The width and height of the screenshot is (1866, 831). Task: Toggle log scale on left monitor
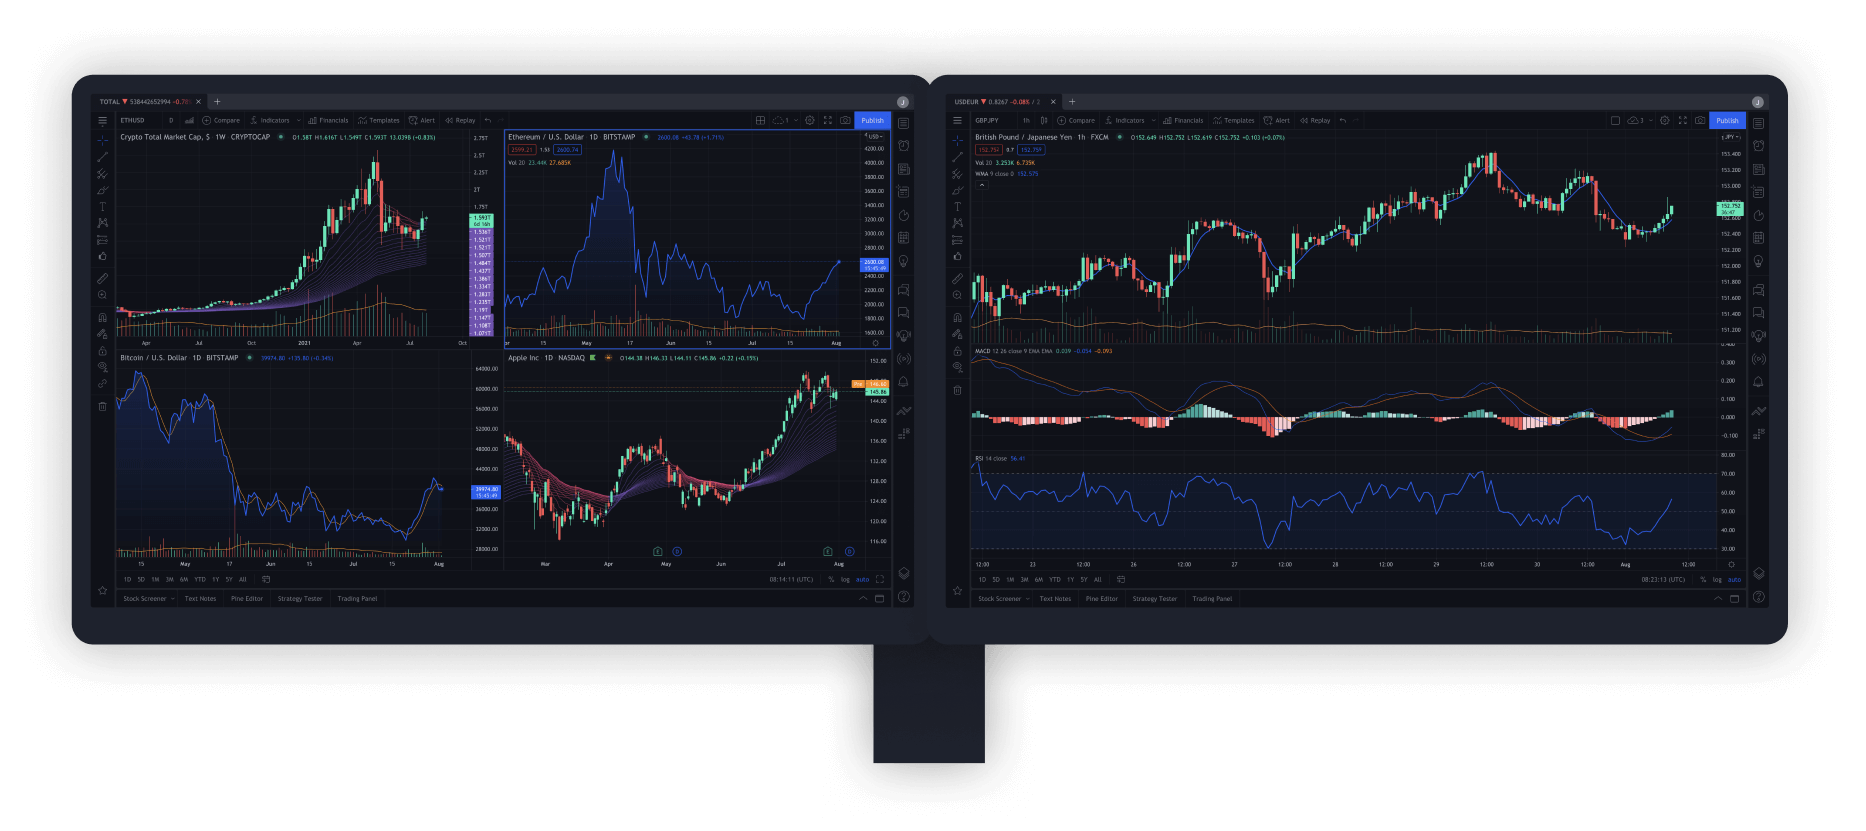tap(845, 579)
